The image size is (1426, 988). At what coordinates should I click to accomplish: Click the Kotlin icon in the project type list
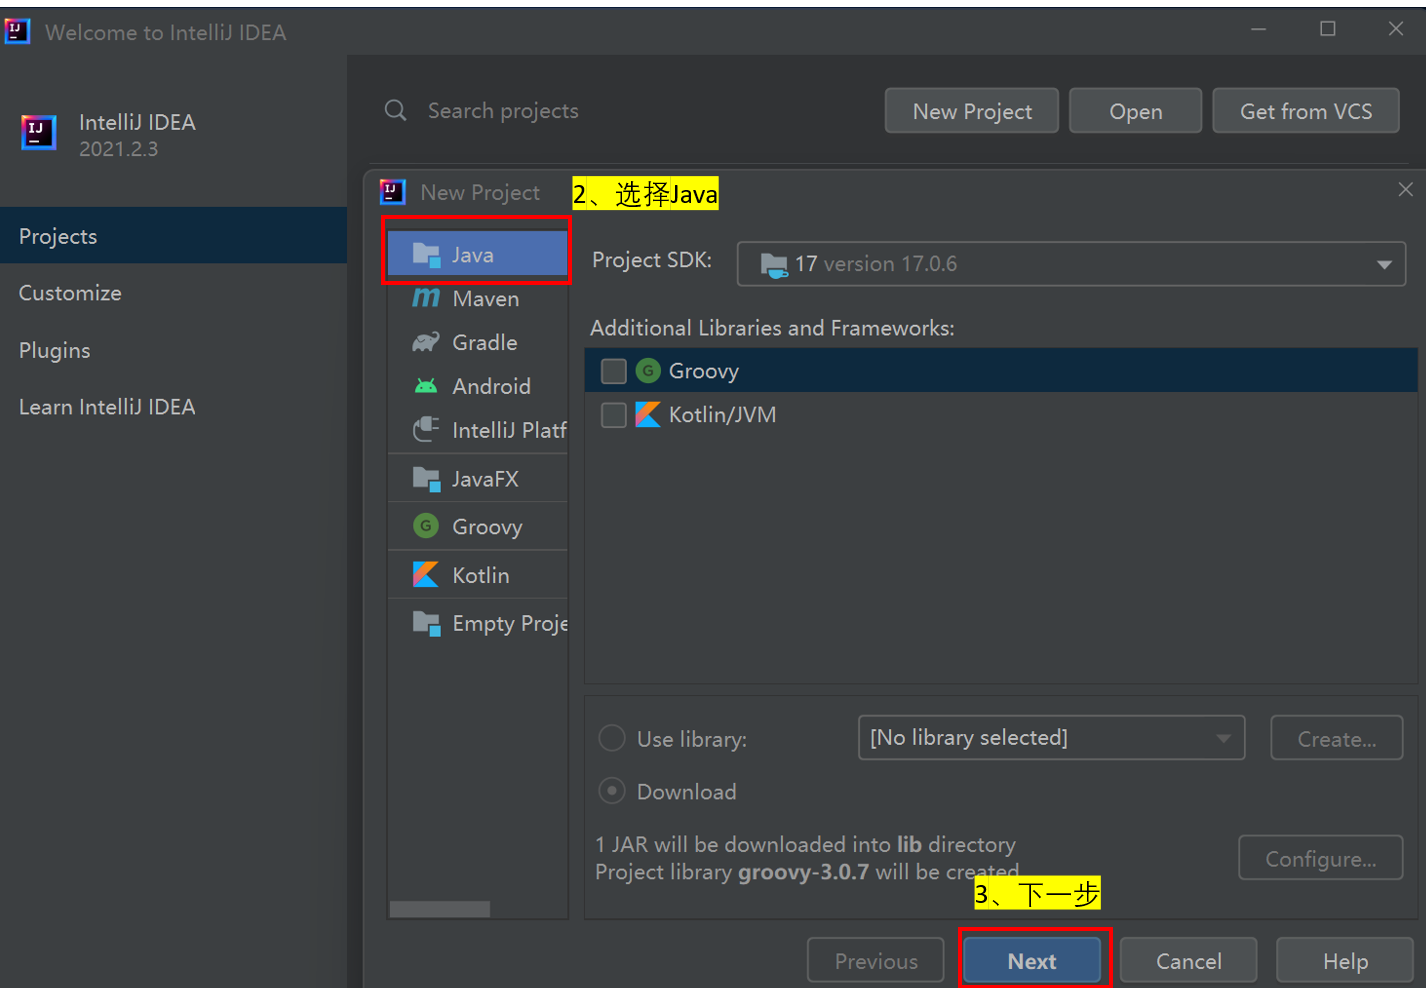(426, 574)
